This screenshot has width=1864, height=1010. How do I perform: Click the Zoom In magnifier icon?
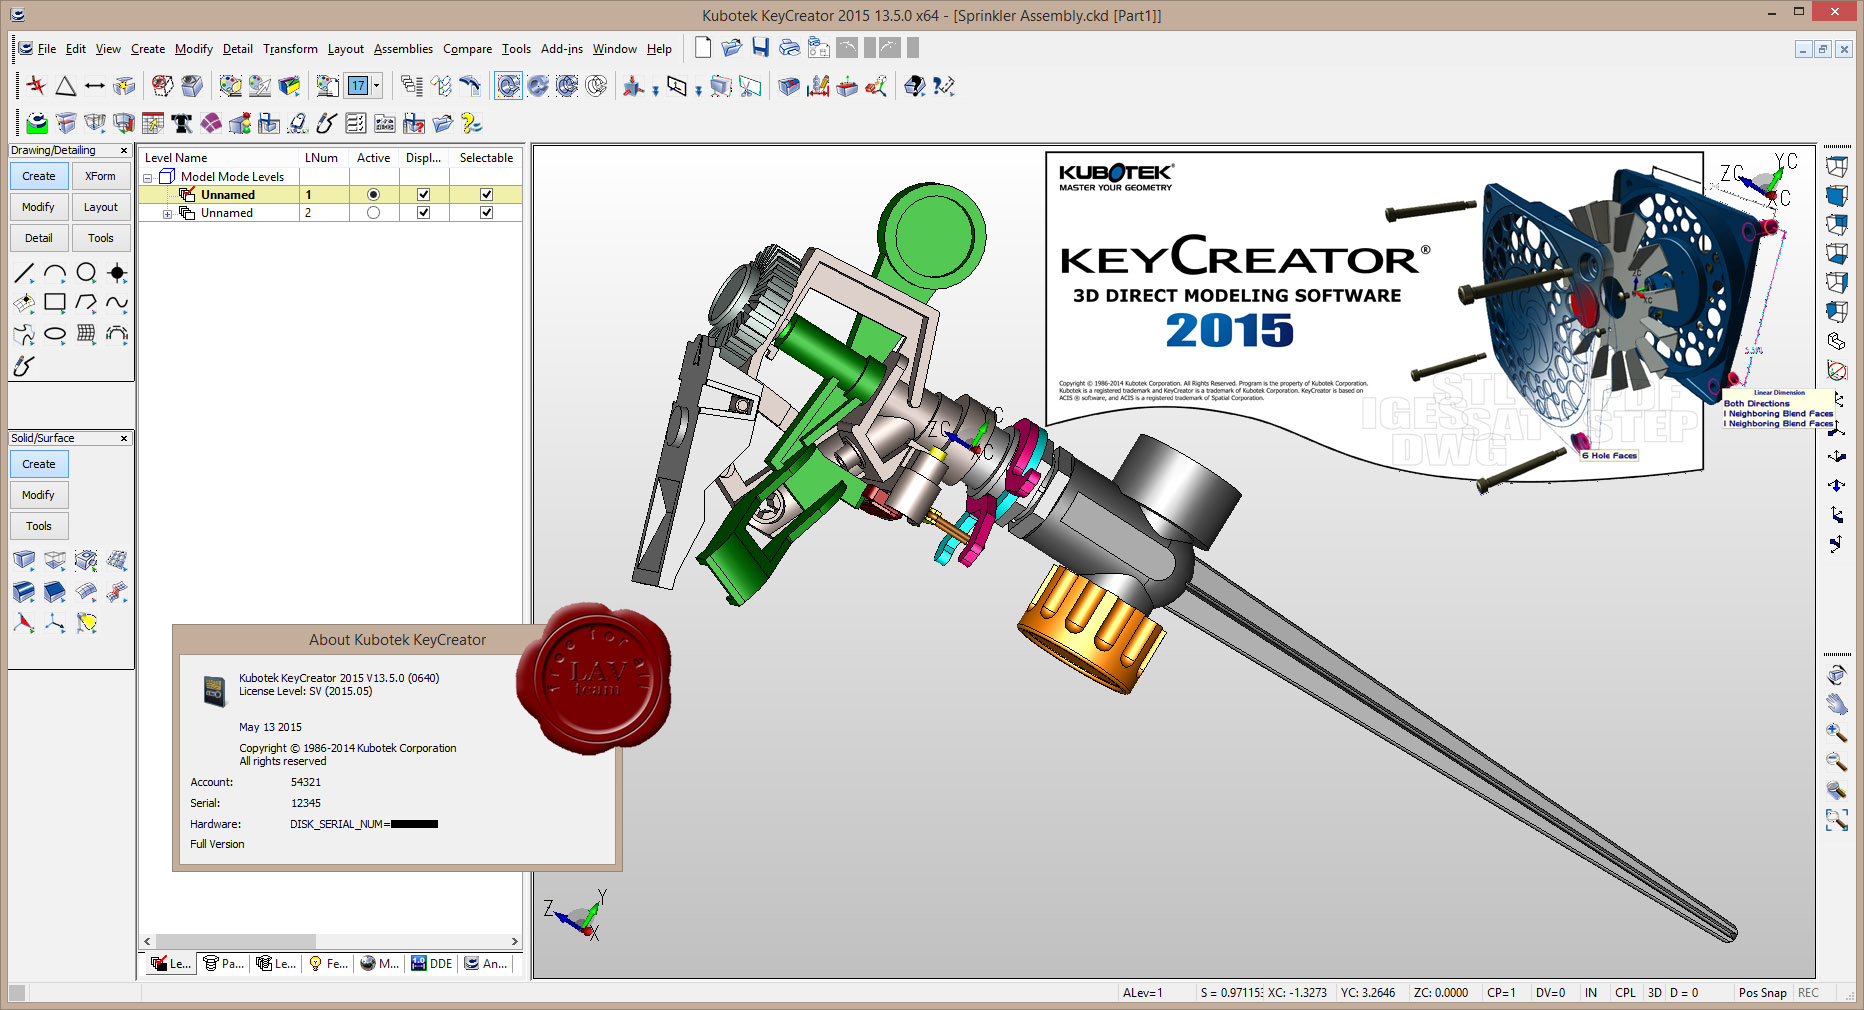1836,733
